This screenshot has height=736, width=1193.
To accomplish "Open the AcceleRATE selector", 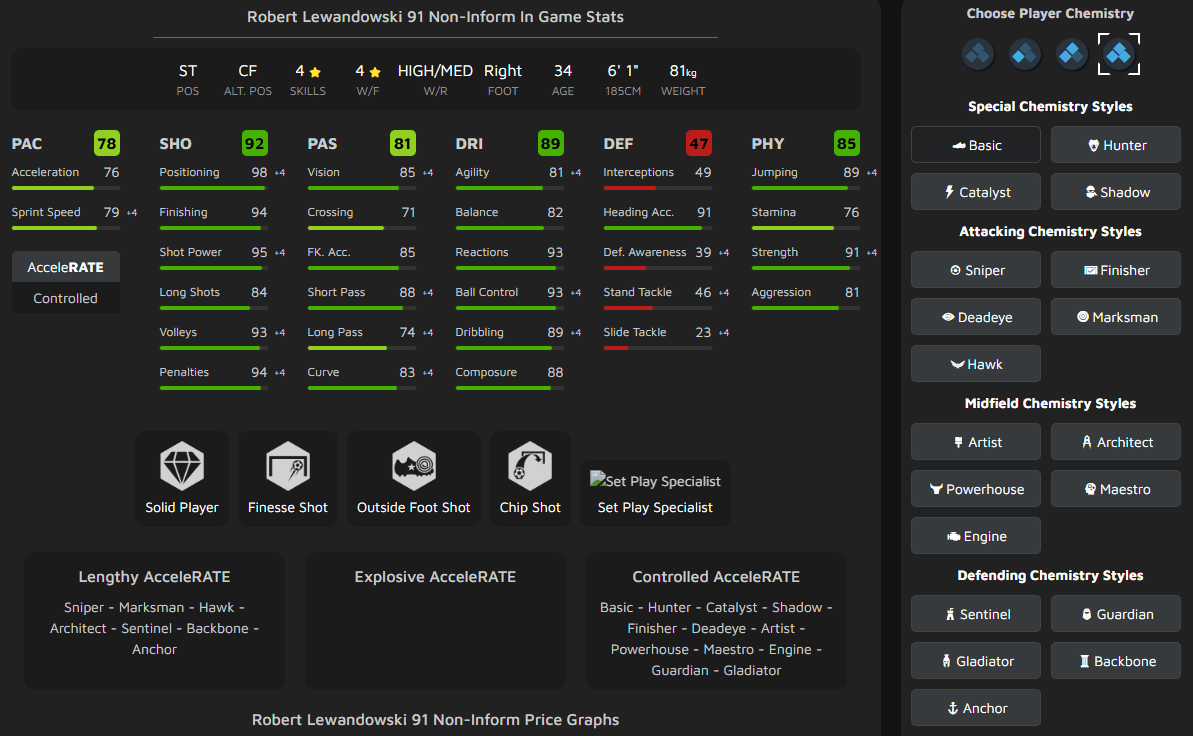I will [65, 266].
